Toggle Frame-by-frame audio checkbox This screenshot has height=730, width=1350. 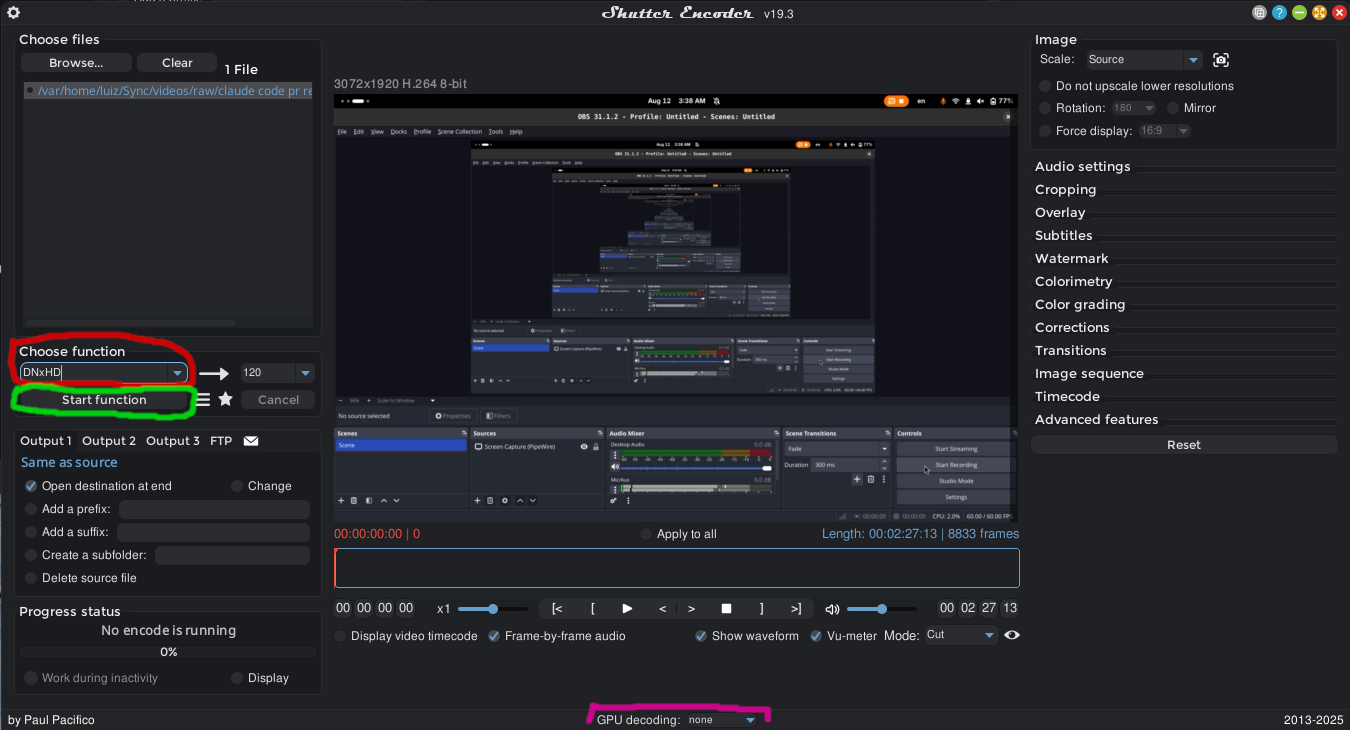tap(494, 636)
